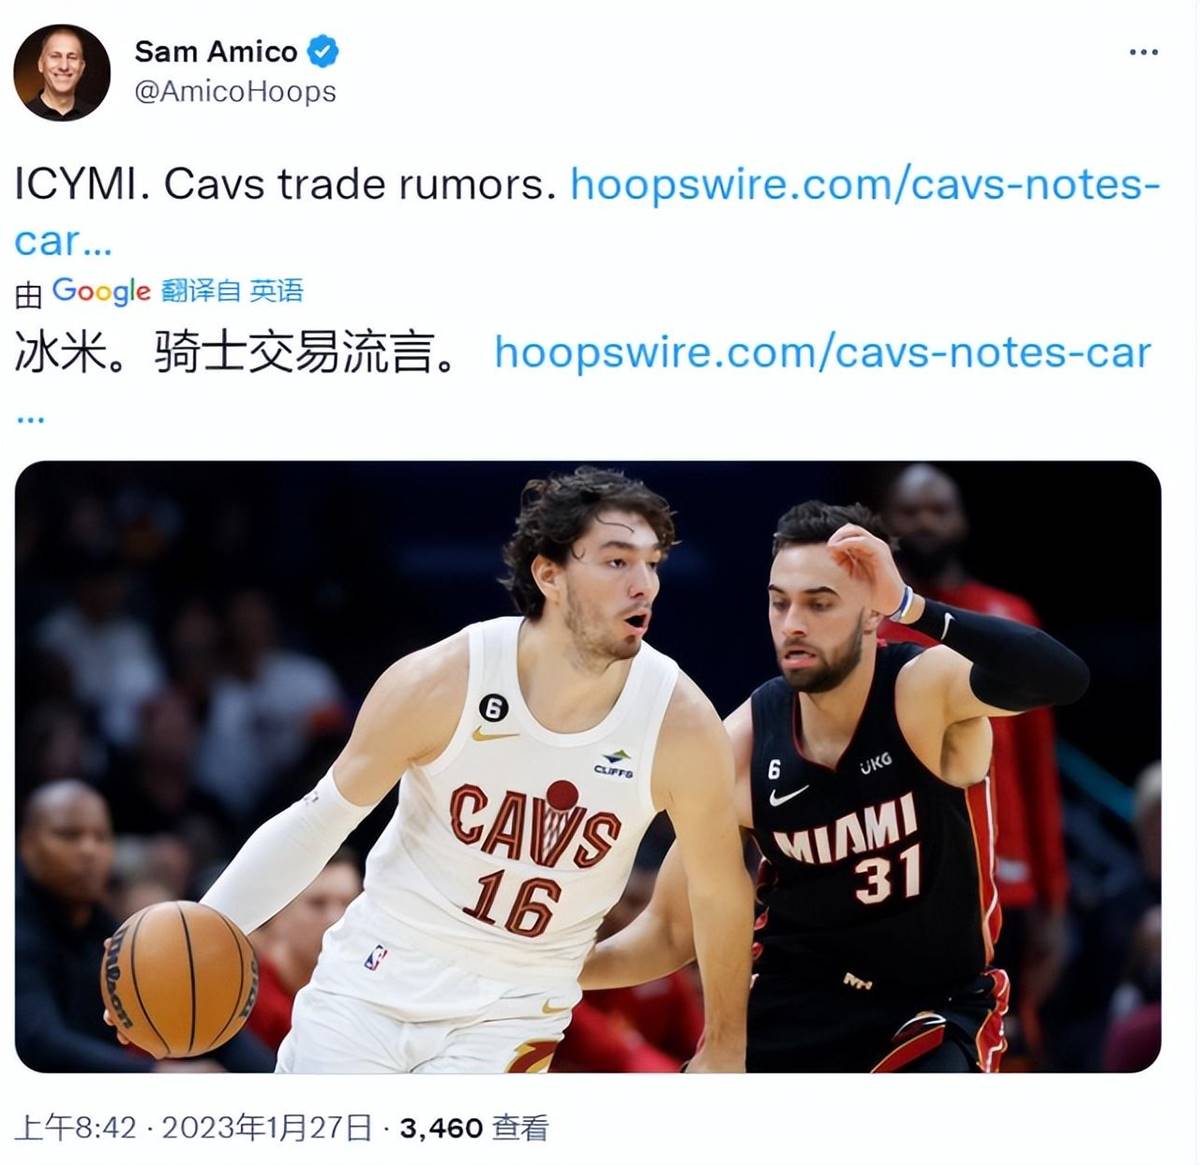Open Sam Amico's profile avatar photo
Screen dimensions: 1200x1166
pyautogui.click(x=62, y=72)
